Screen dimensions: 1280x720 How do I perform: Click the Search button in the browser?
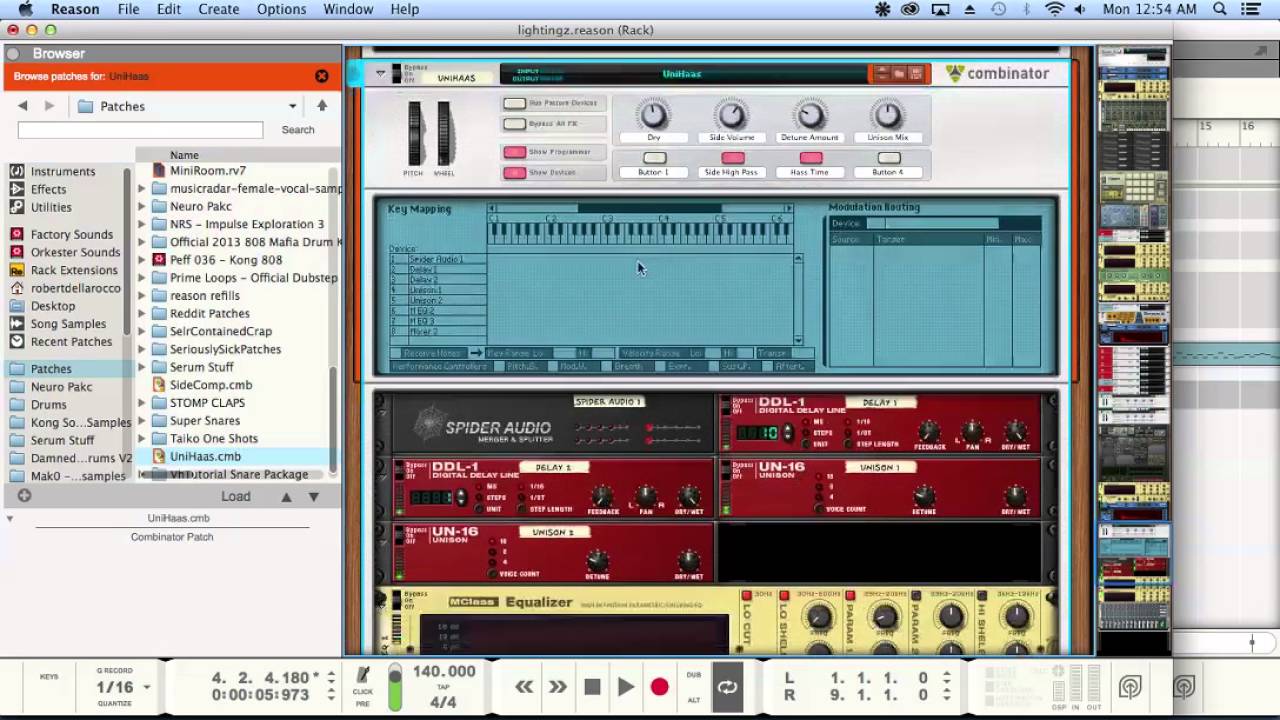click(298, 130)
